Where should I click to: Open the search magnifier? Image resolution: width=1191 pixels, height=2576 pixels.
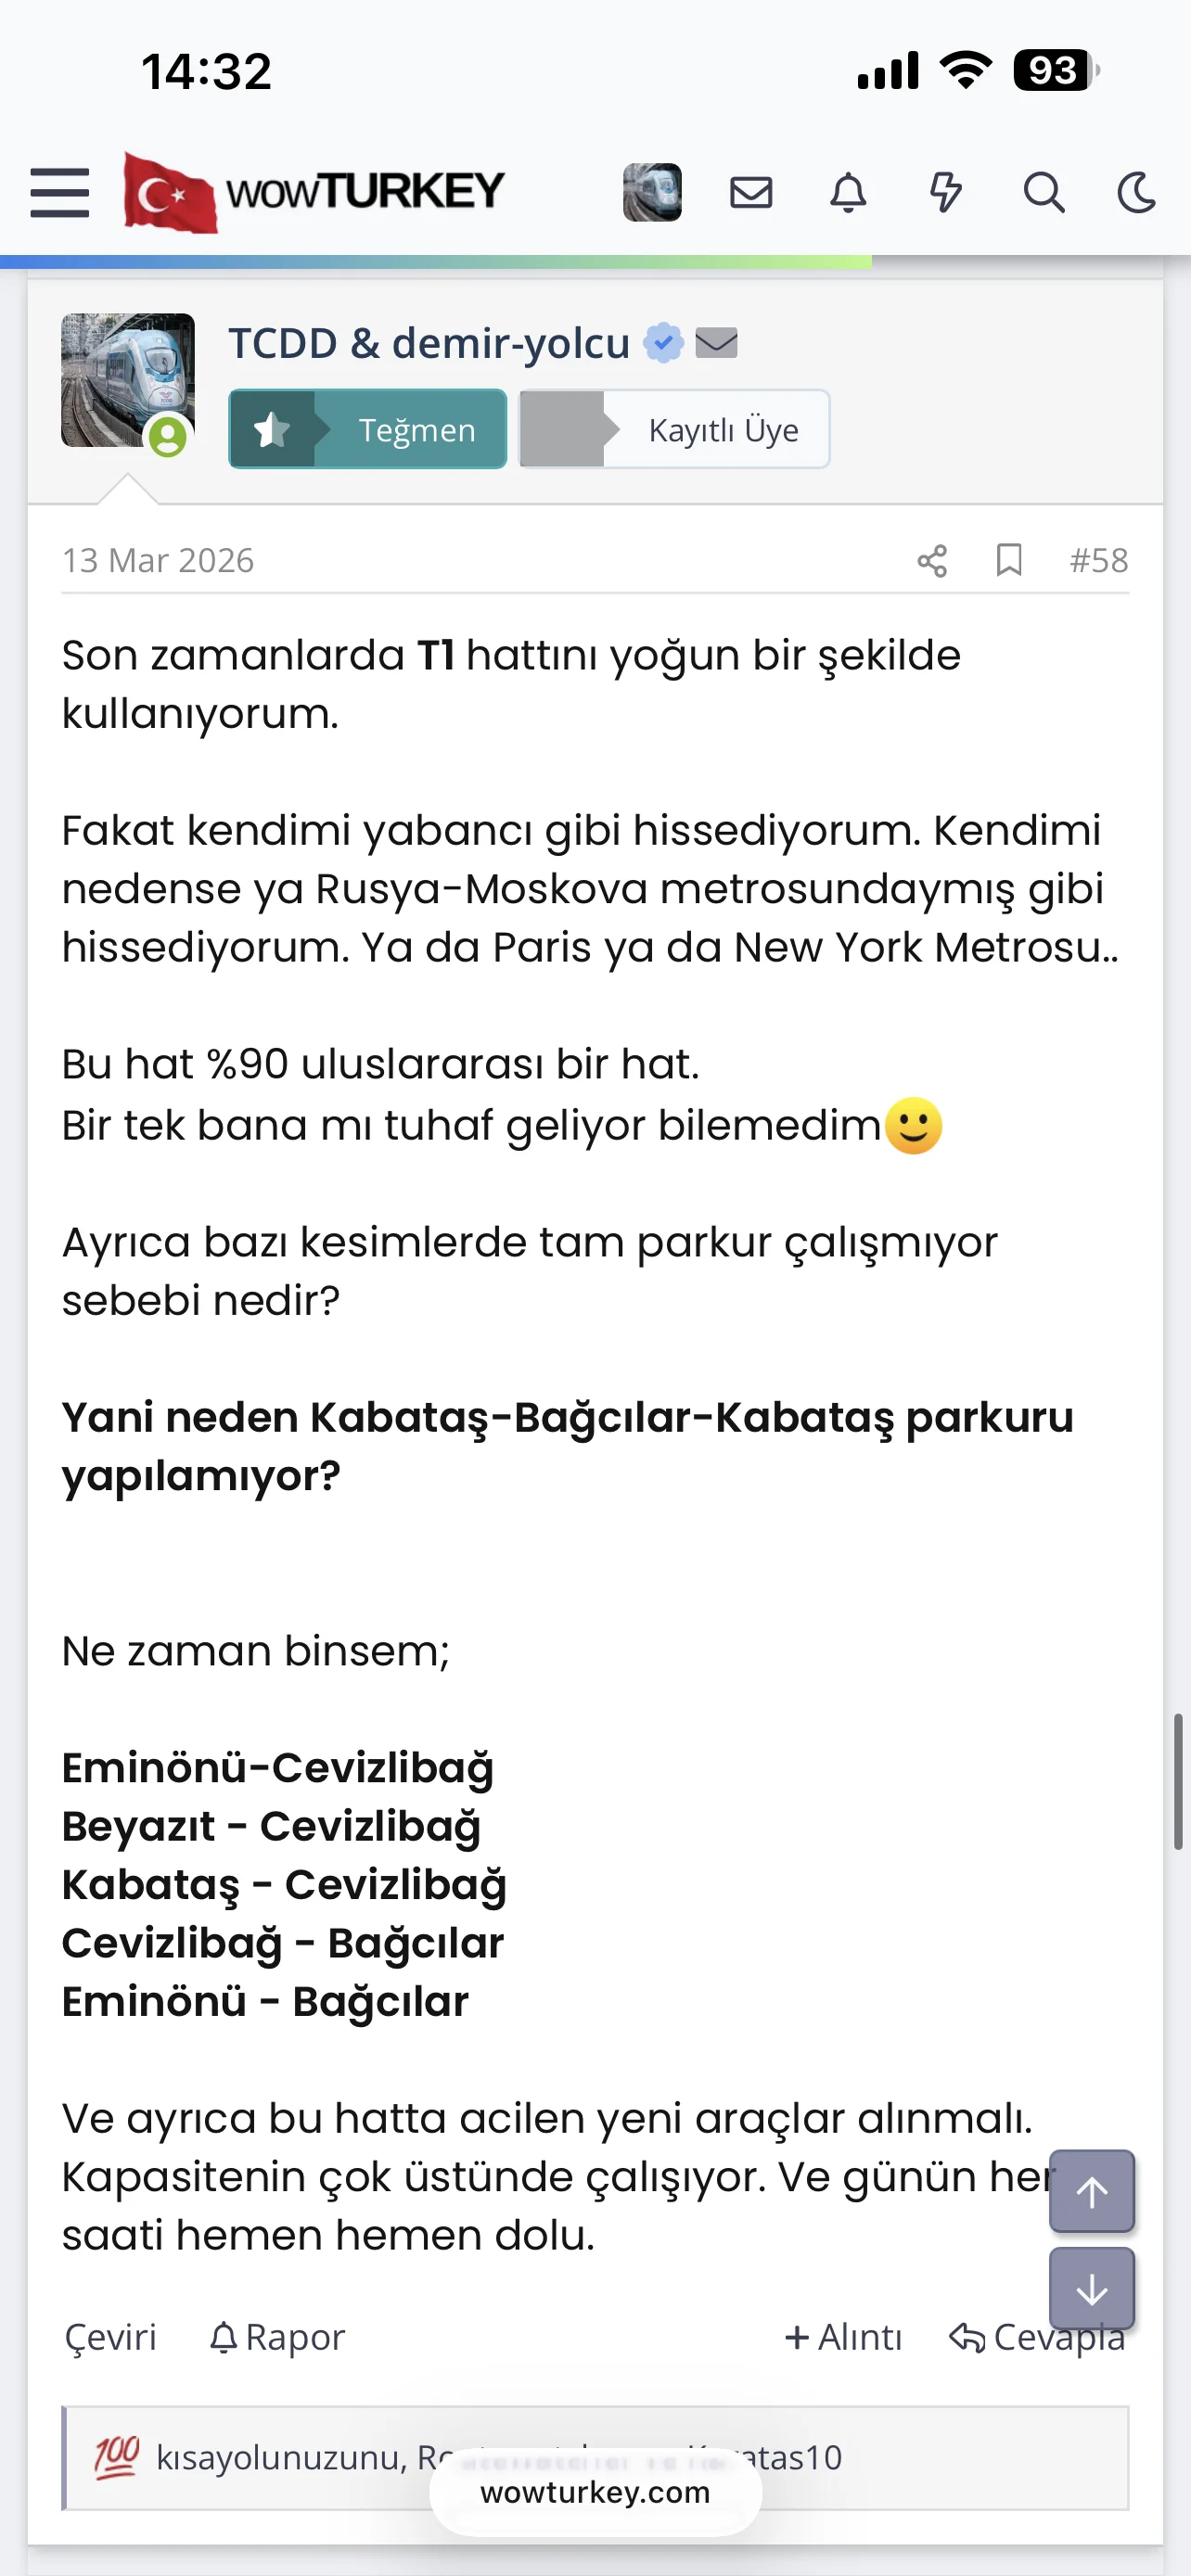pos(1043,192)
